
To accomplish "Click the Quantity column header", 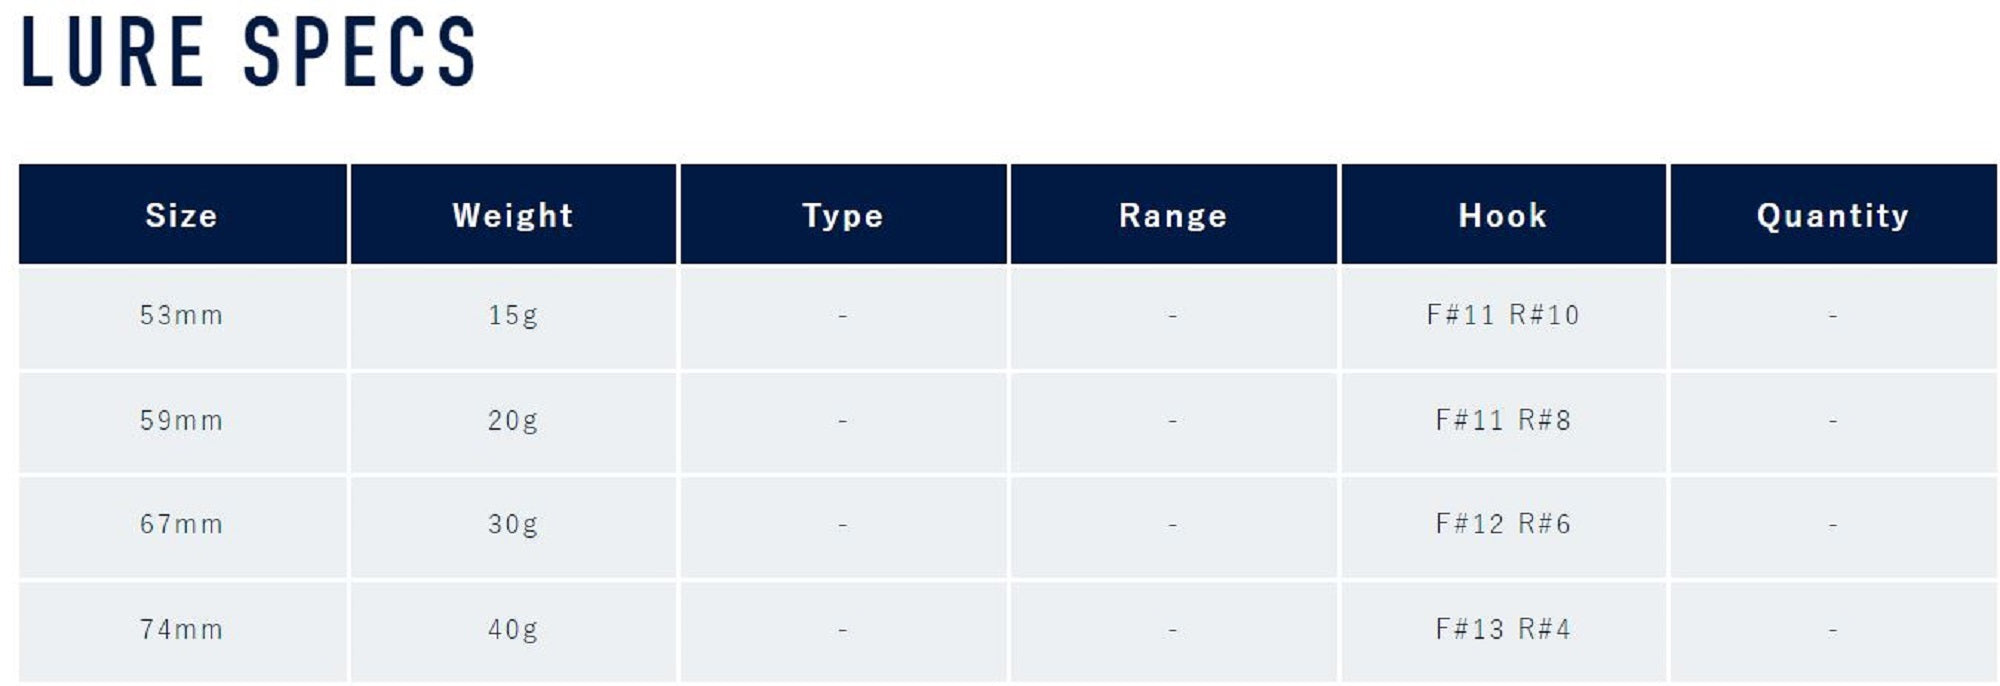I will 1833,215.
